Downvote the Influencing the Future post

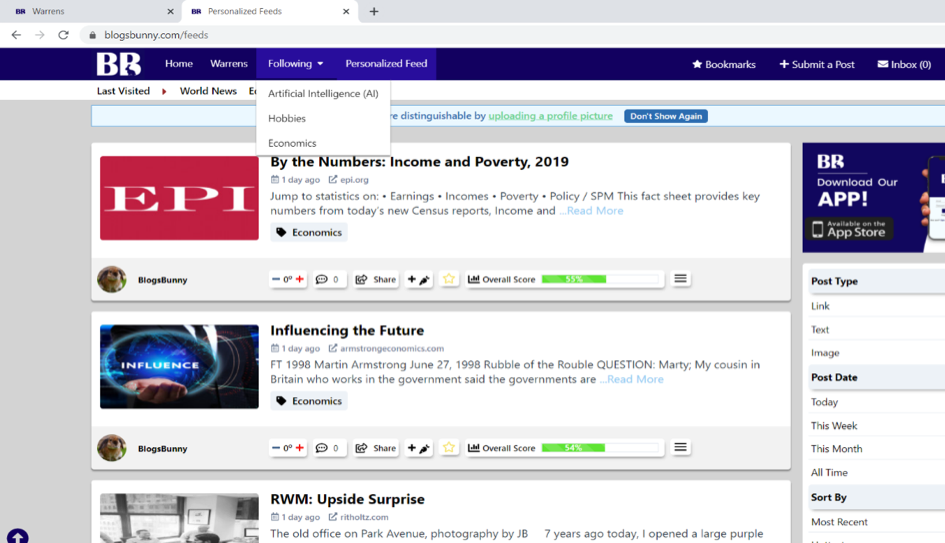tap(276, 448)
